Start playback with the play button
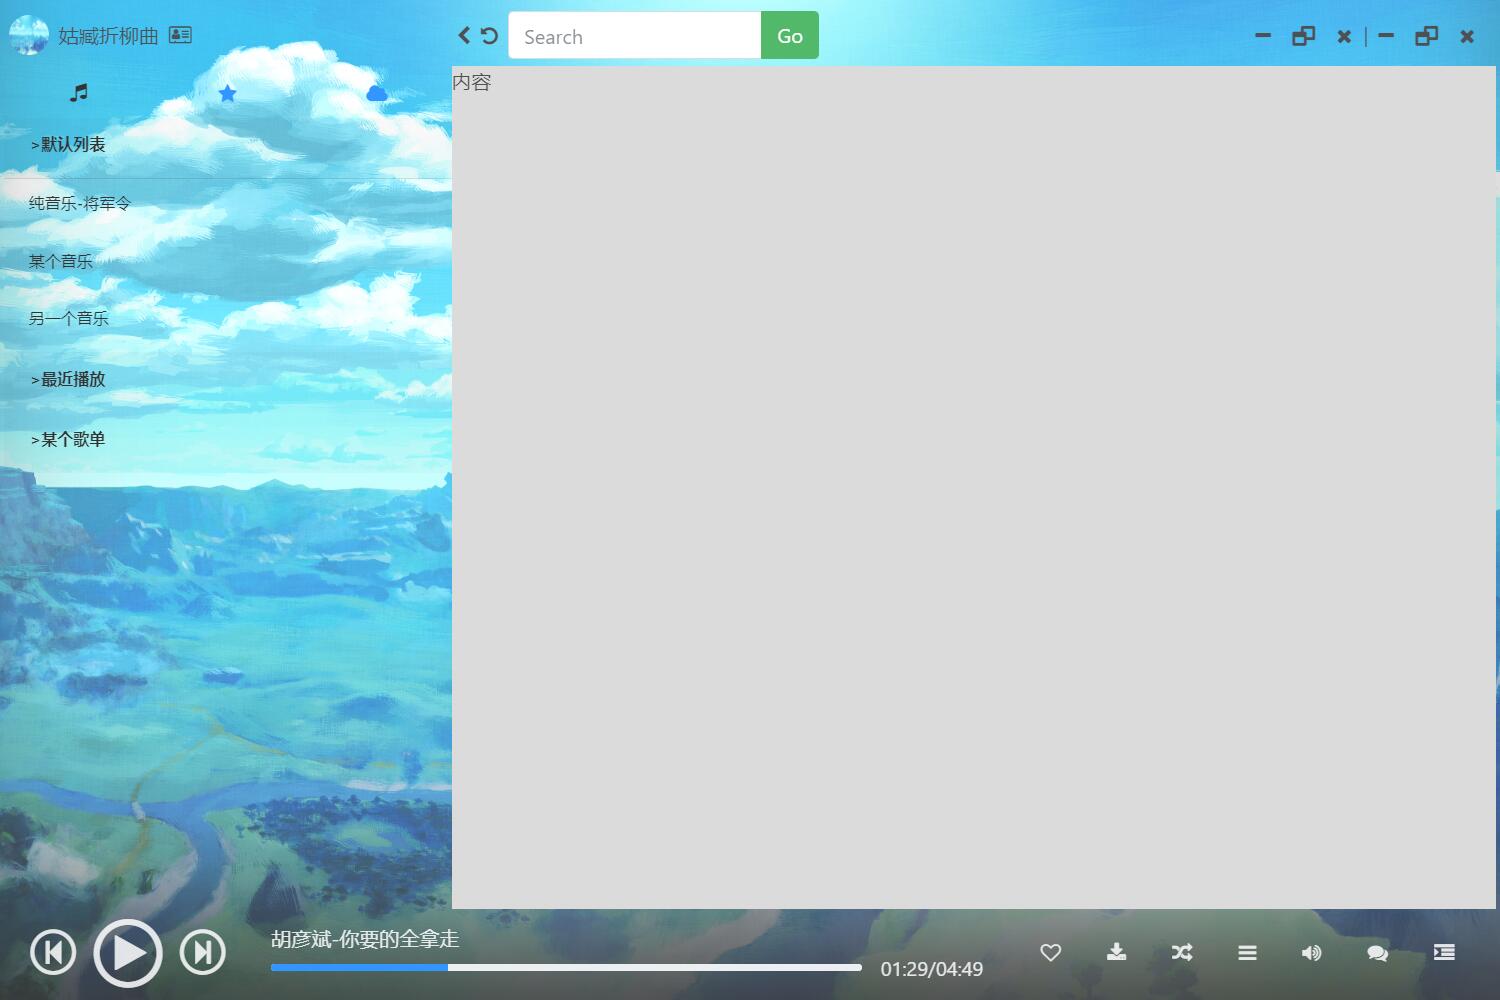The width and height of the screenshot is (1500, 1000). click(128, 953)
